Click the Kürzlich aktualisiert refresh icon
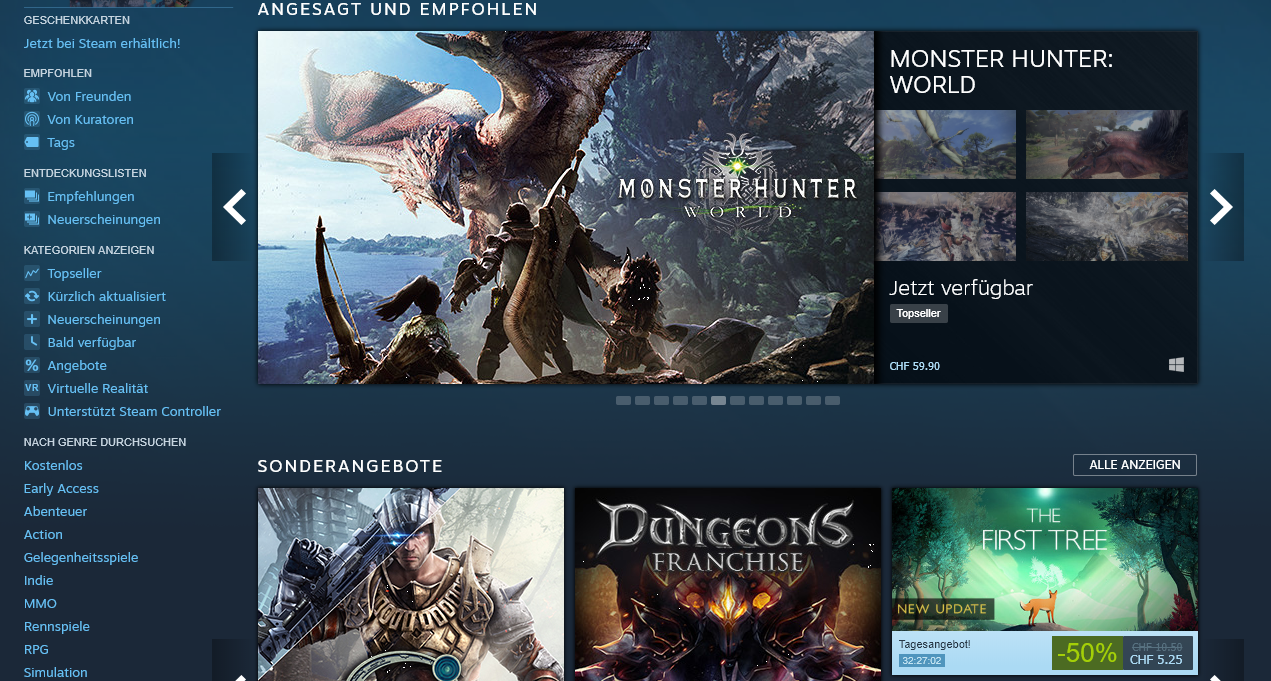 point(32,297)
